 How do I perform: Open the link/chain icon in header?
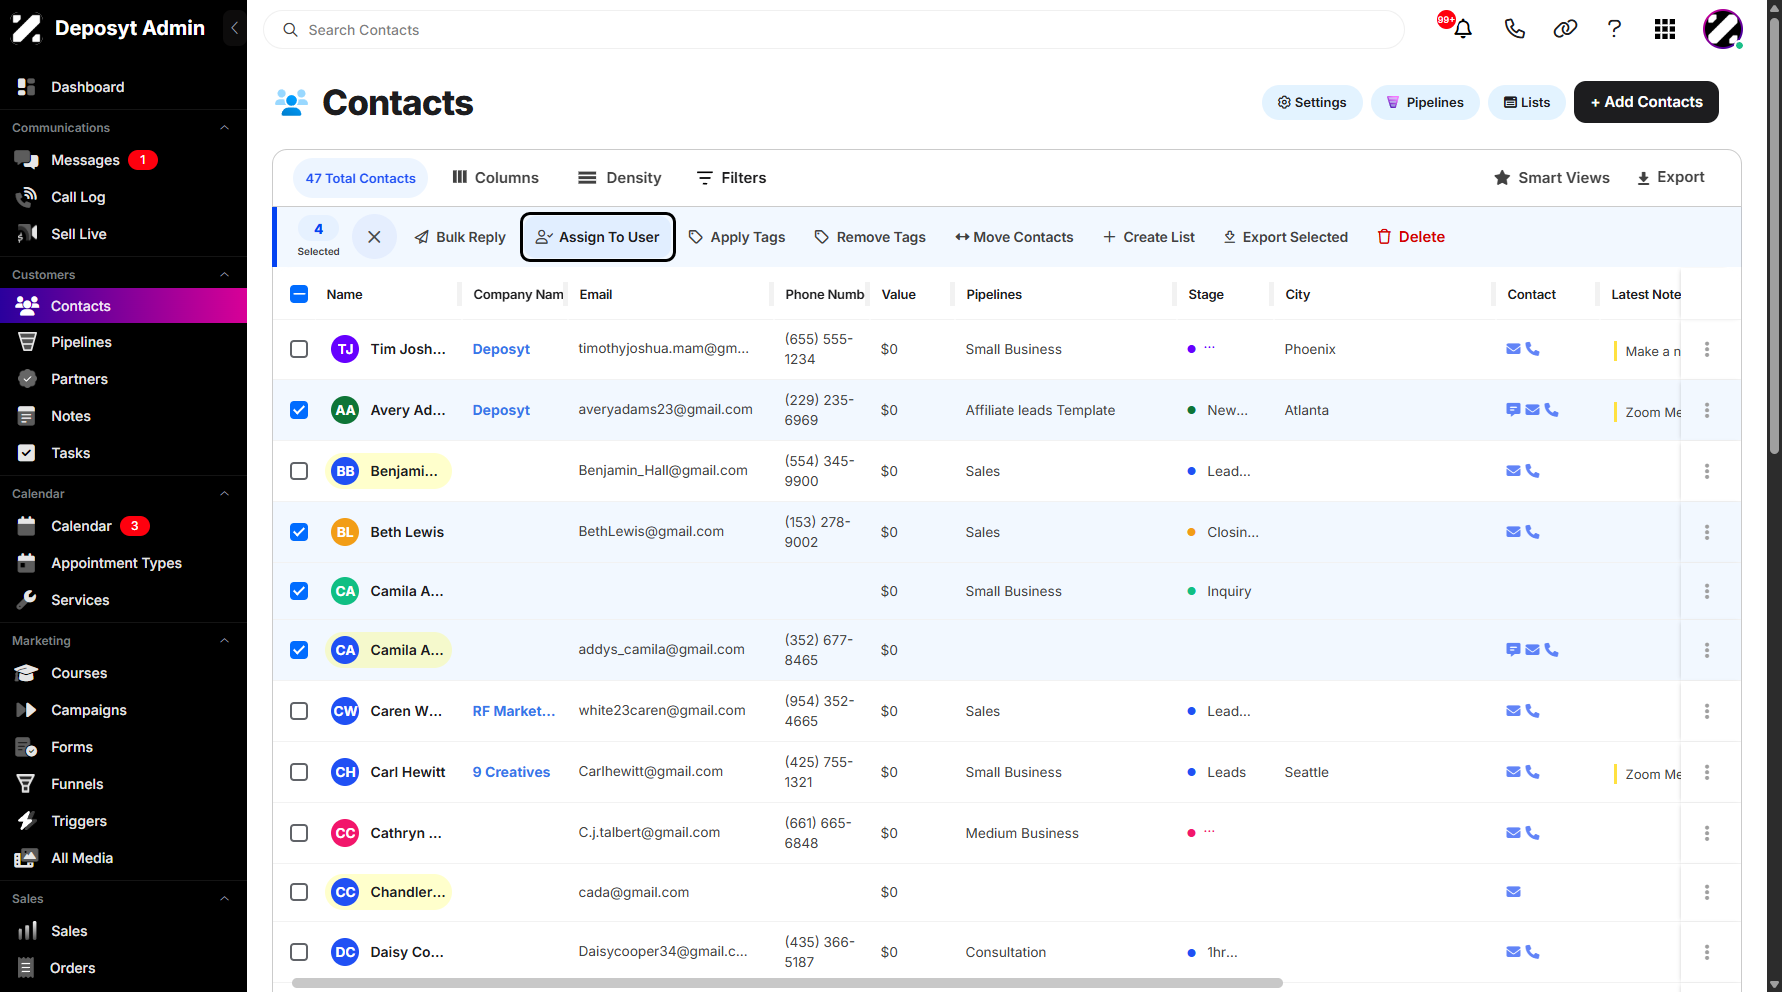coord(1565,29)
